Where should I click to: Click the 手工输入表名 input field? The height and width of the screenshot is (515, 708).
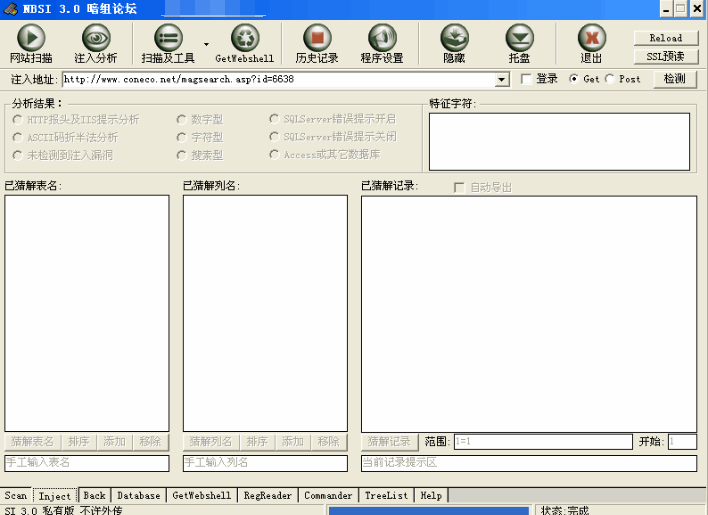pos(87,463)
